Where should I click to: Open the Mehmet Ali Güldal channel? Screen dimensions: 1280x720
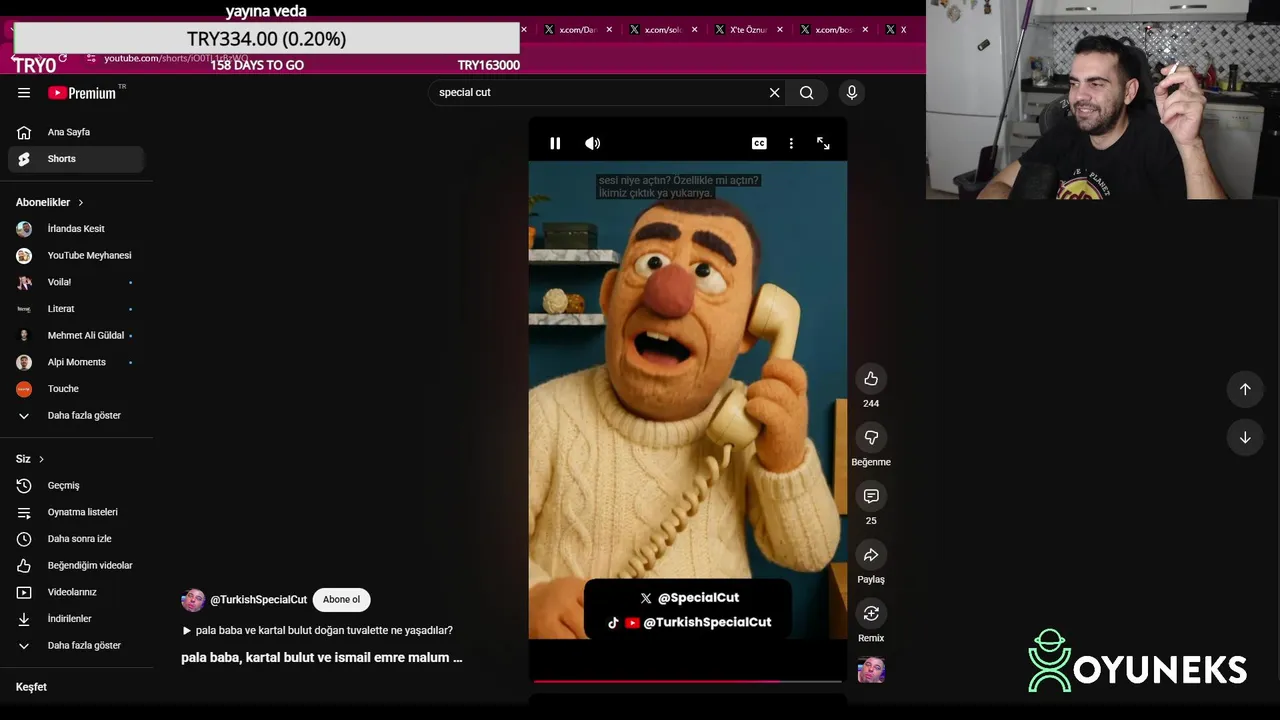pos(76,335)
